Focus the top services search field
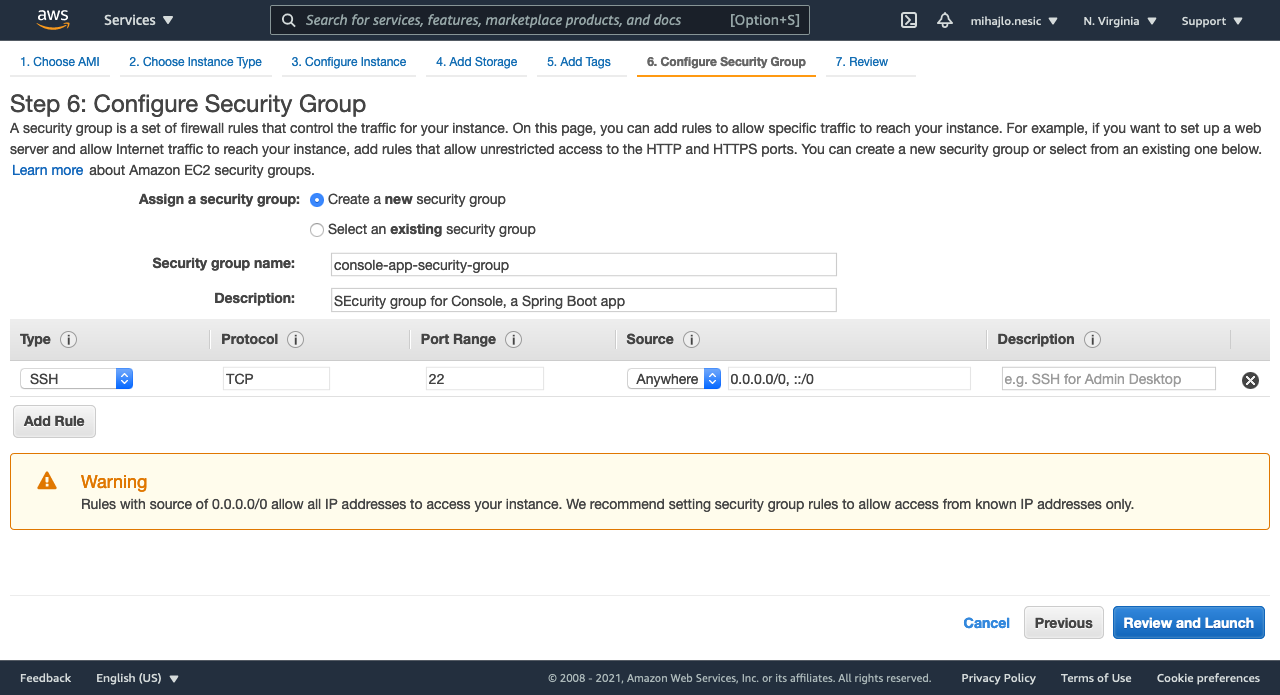Screen dimensions: 1280x695 pos(540,20)
